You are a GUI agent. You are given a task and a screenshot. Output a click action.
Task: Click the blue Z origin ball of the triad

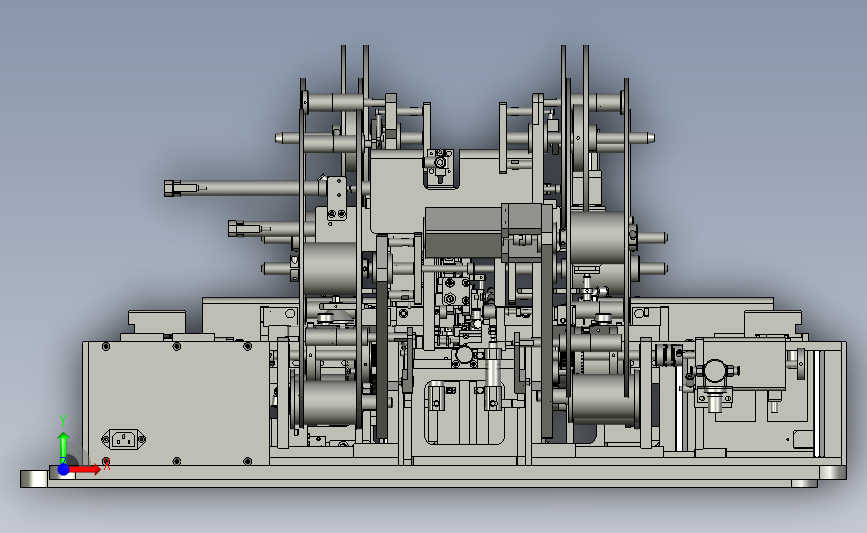pyautogui.click(x=64, y=469)
